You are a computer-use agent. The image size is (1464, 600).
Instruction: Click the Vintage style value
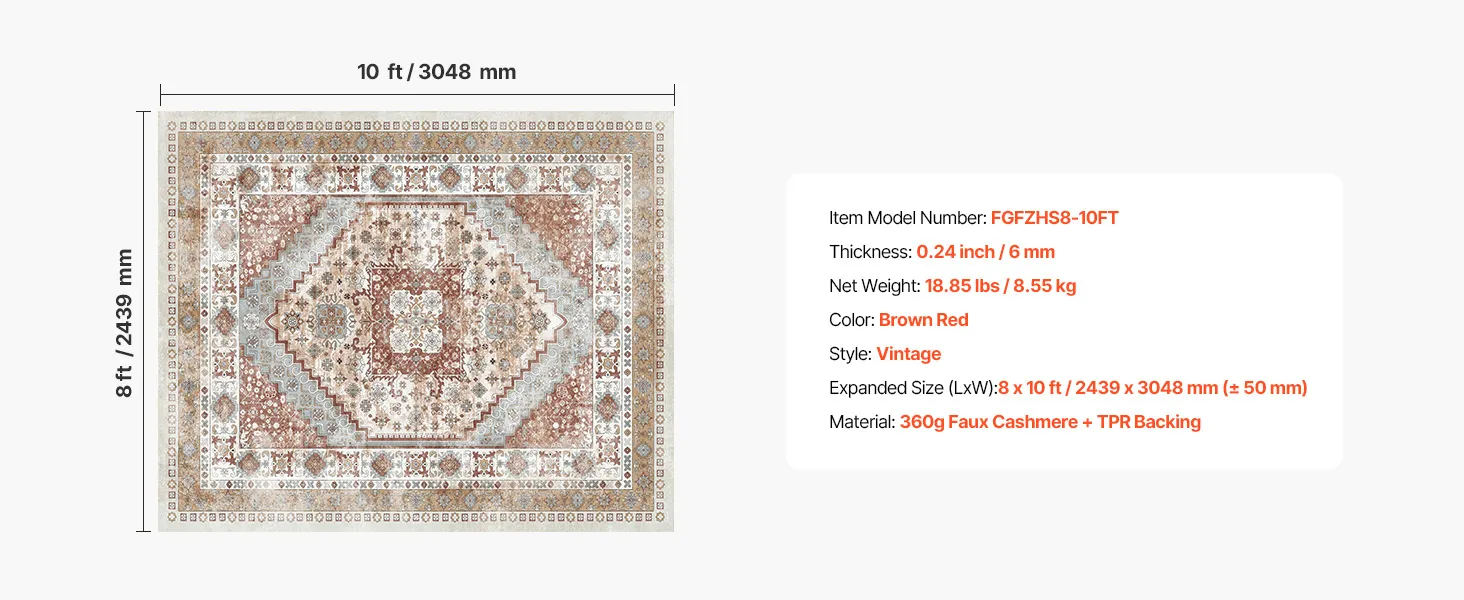[x=909, y=354]
